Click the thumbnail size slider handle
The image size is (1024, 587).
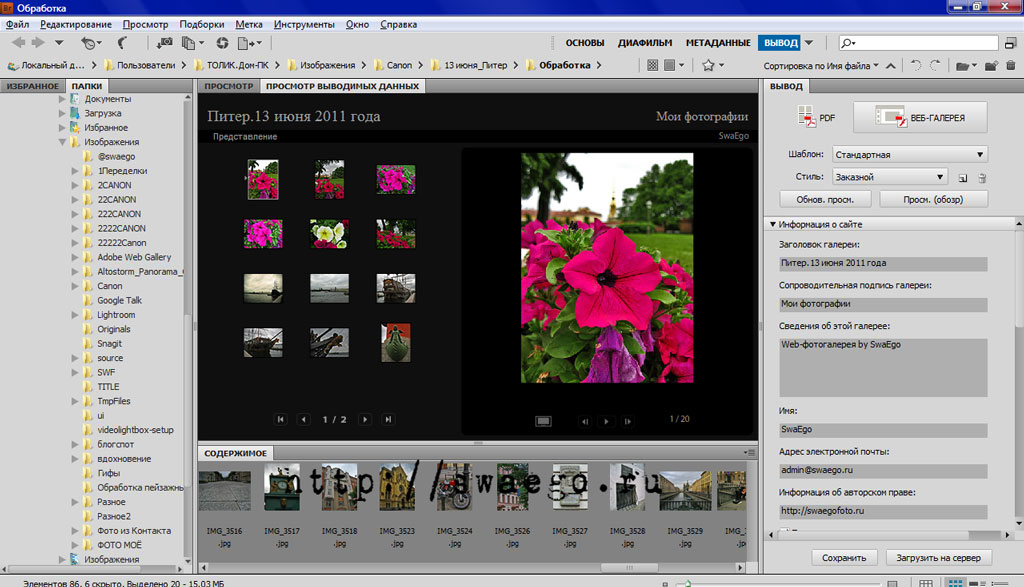pos(688,584)
